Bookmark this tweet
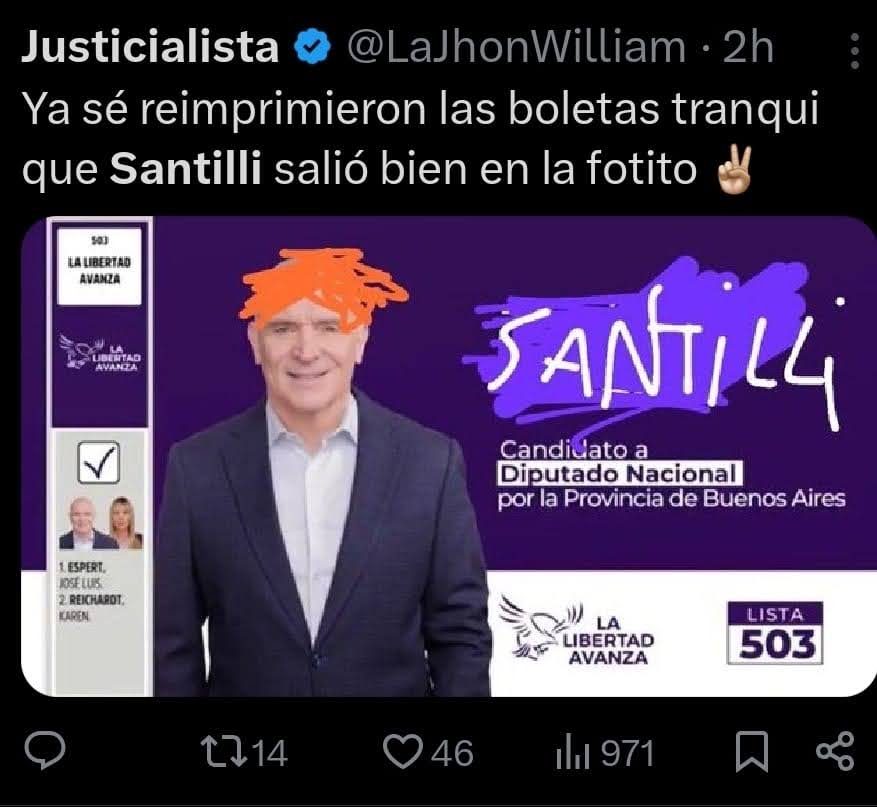The width and height of the screenshot is (877, 807). pos(751,752)
